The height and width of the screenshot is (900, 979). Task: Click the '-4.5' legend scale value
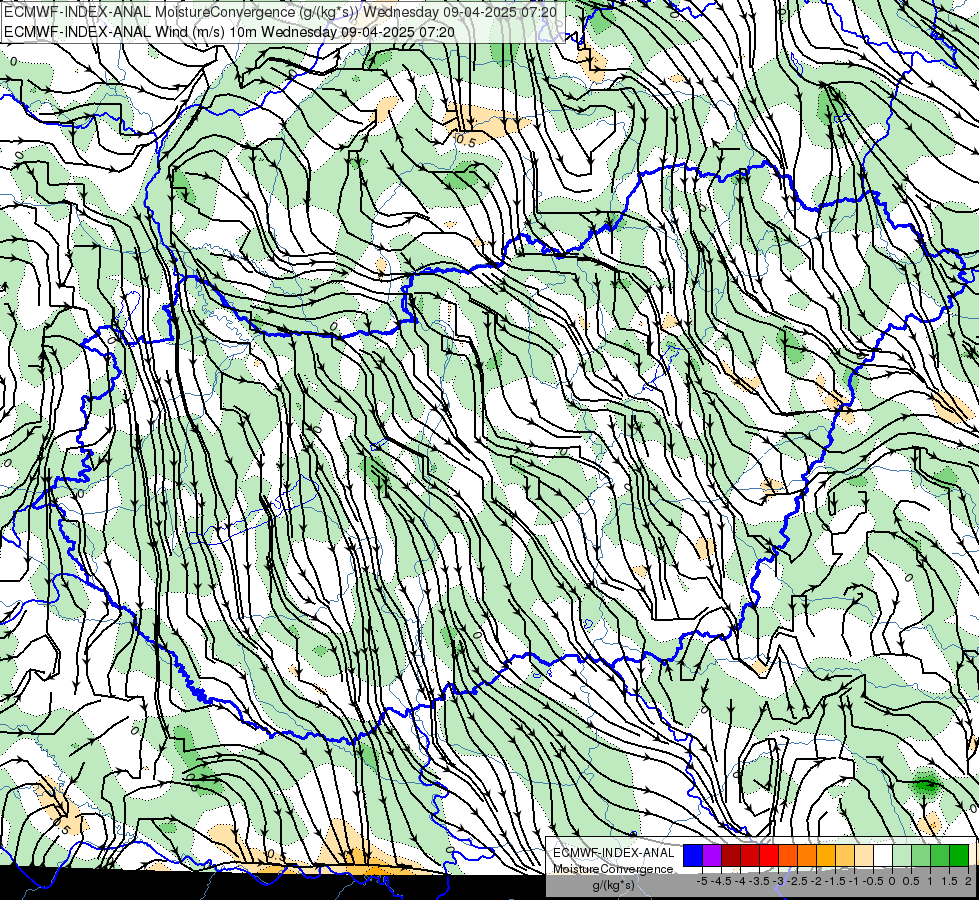[x=721, y=881]
